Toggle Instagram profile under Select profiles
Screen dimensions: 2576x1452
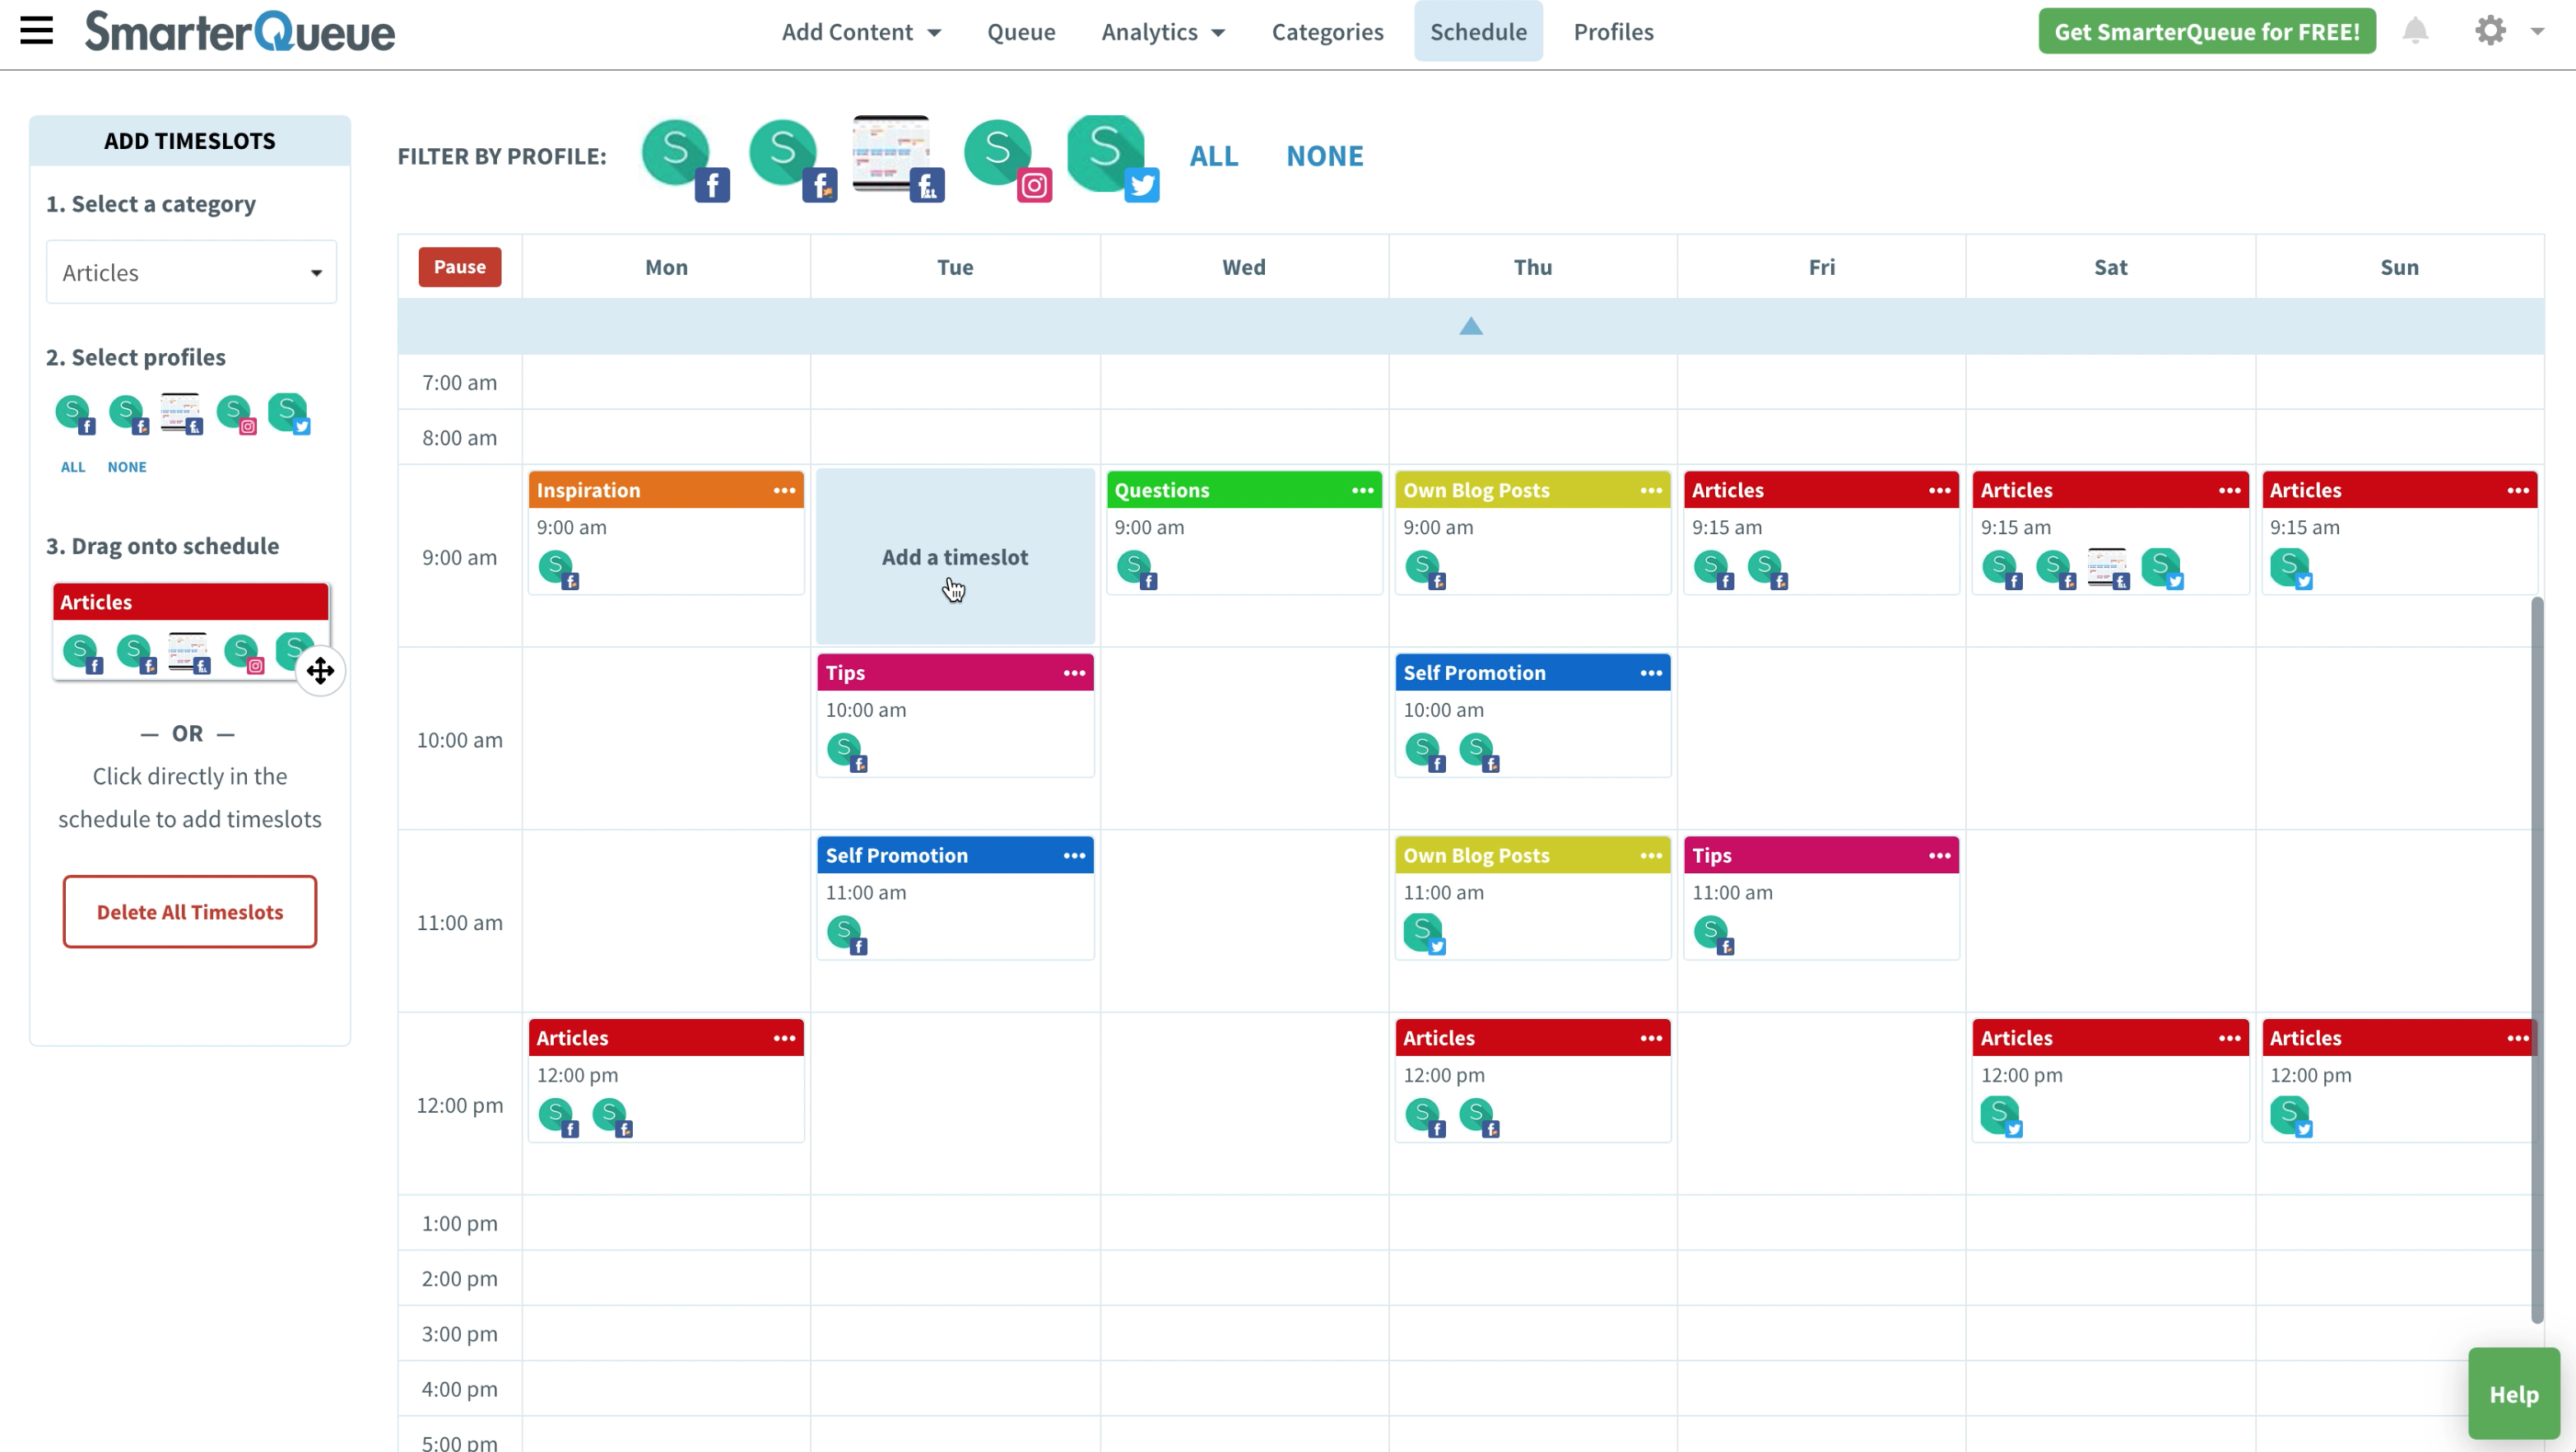(x=237, y=414)
